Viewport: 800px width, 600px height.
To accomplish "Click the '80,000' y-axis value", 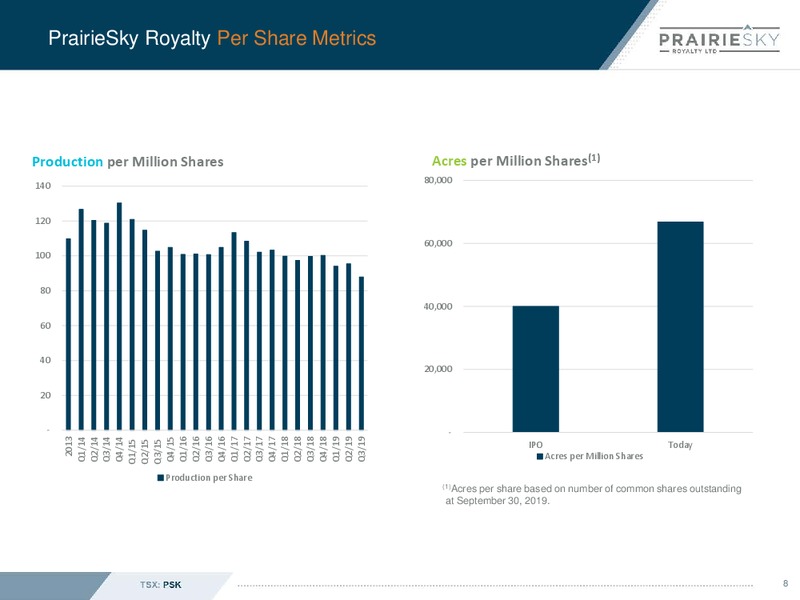I will 438,180.
